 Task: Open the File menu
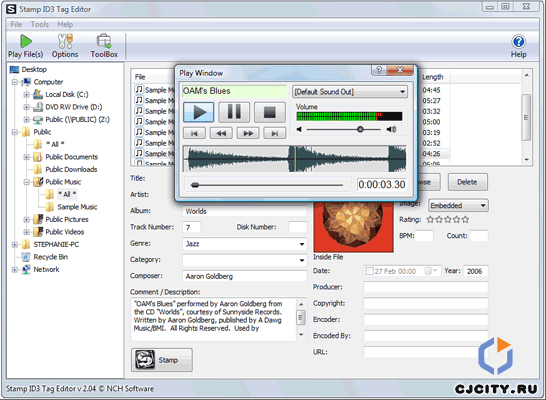tap(16, 24)
